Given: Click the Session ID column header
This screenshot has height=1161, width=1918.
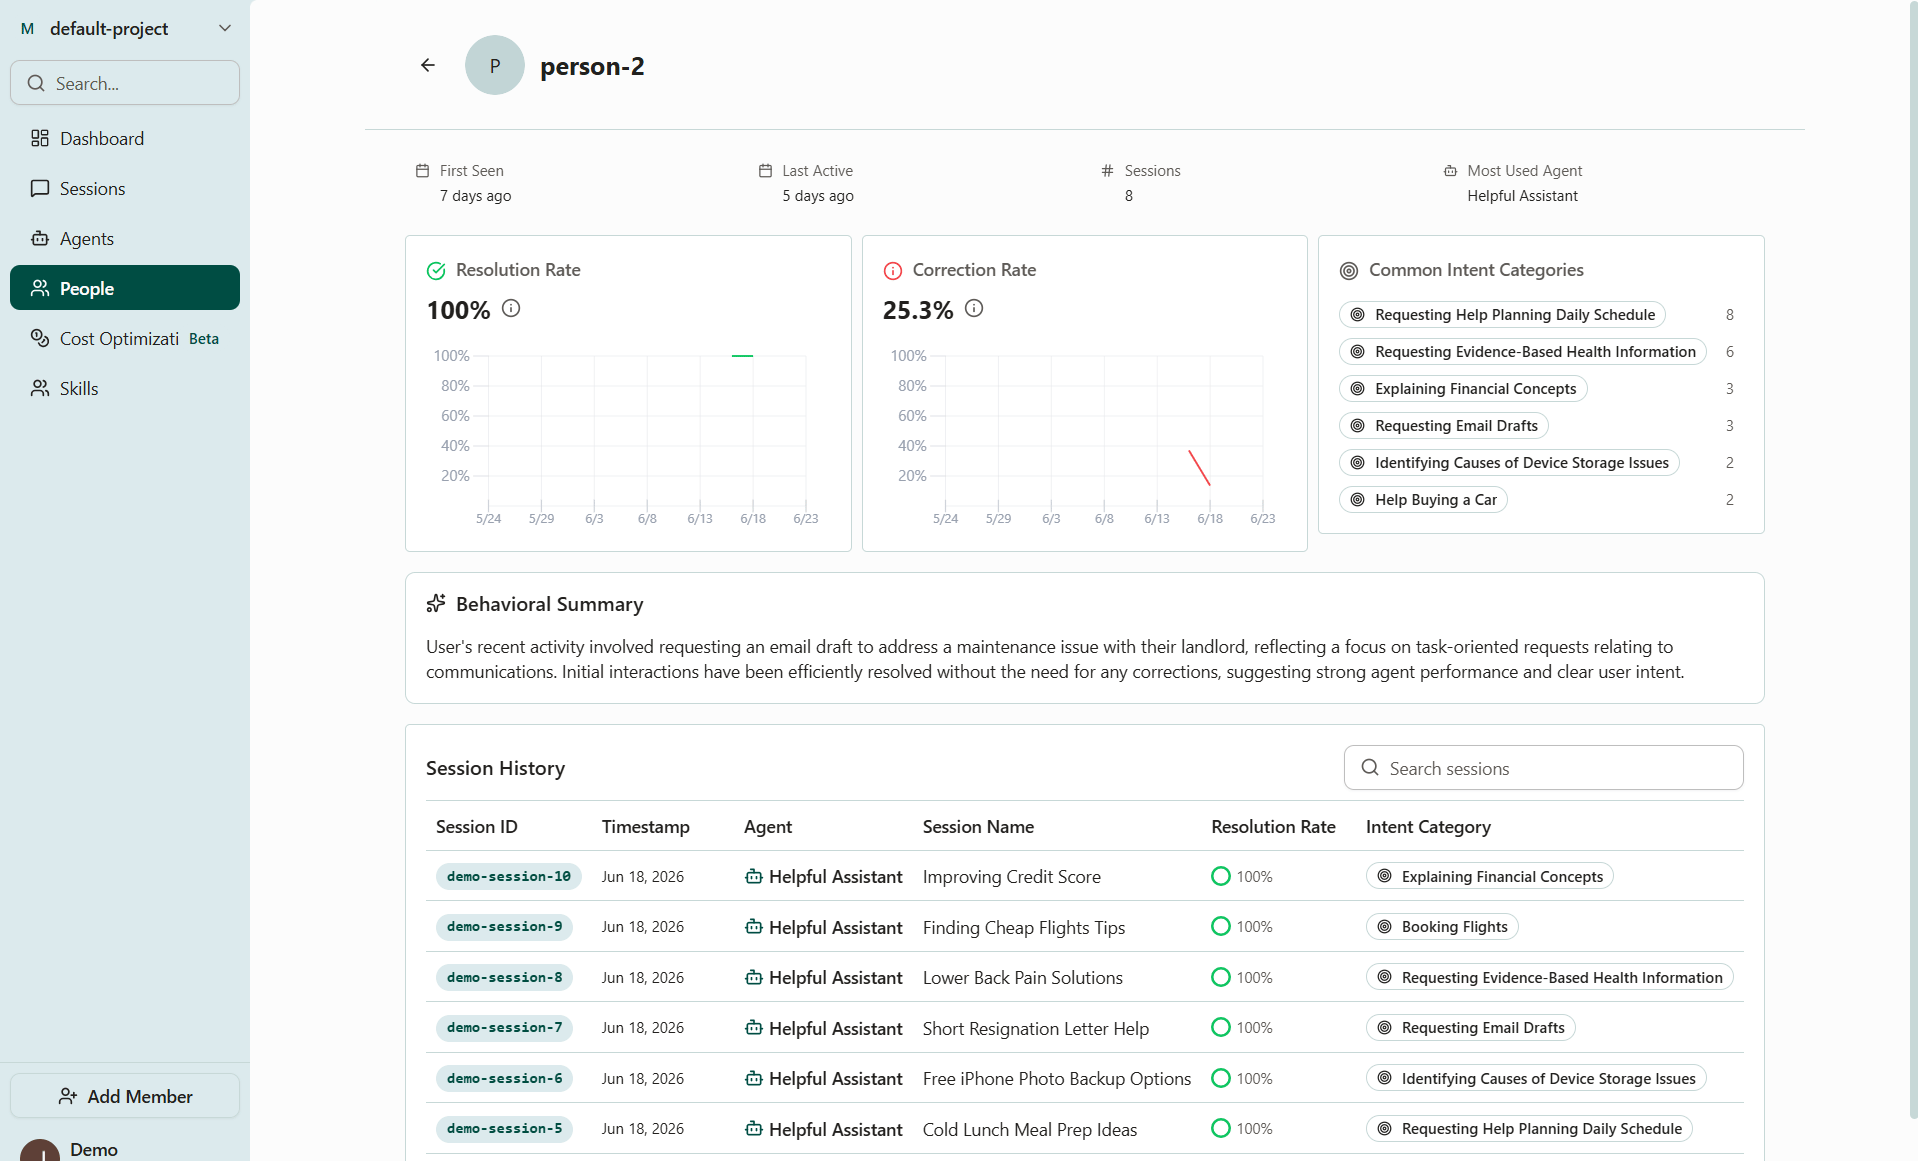Looking at the screenshot, I should coord(476,826).
